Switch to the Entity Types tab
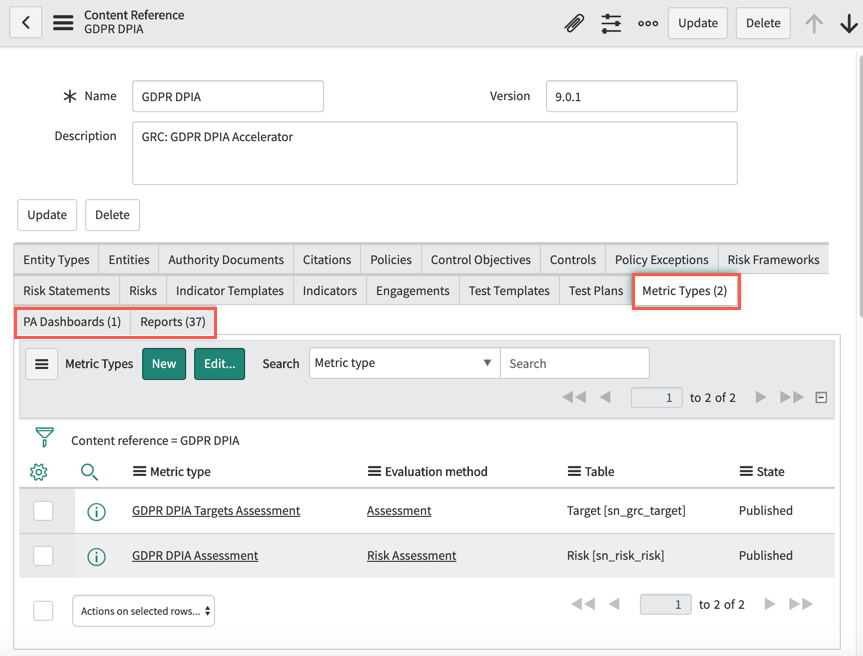The image size is (863, 656). (56, 260)
